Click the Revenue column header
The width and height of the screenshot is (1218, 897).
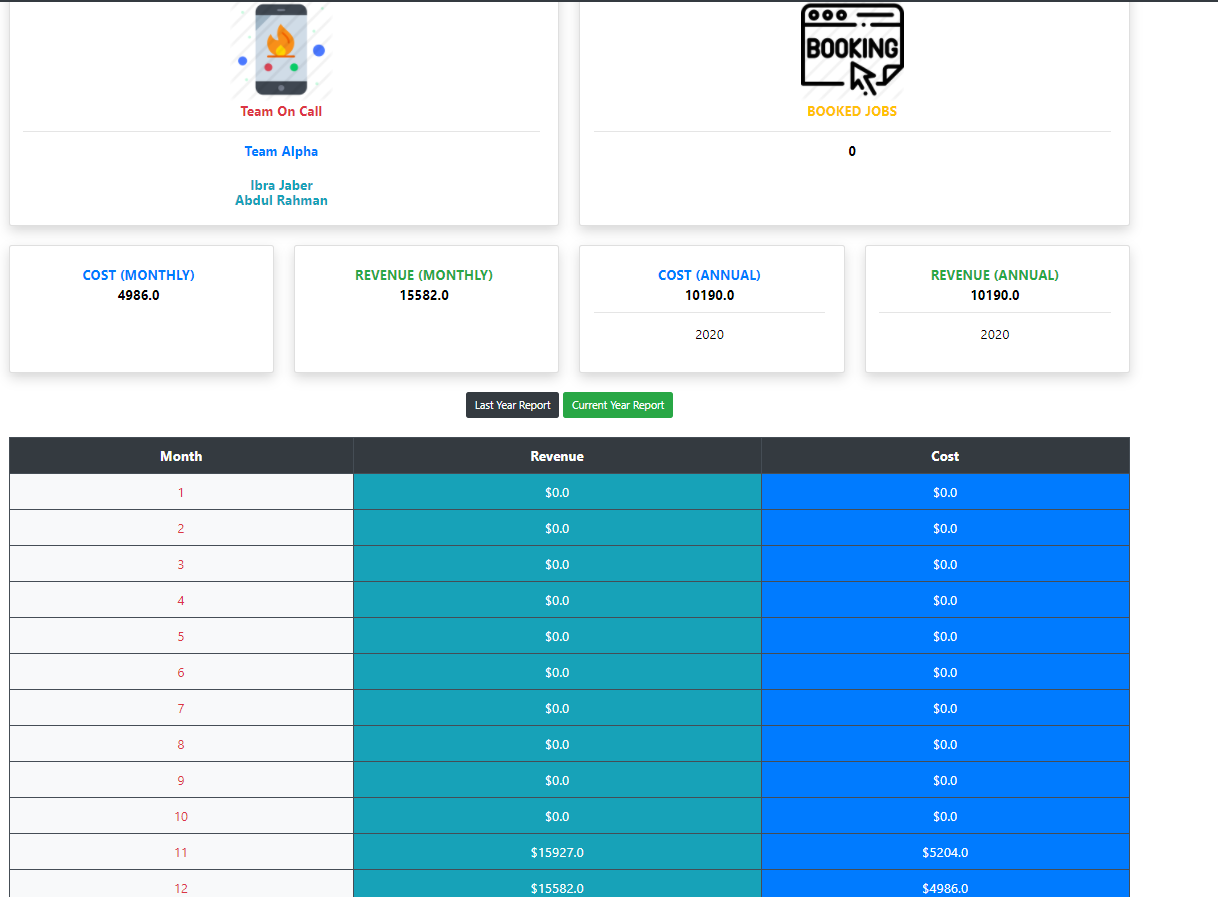tap(556, 455)
